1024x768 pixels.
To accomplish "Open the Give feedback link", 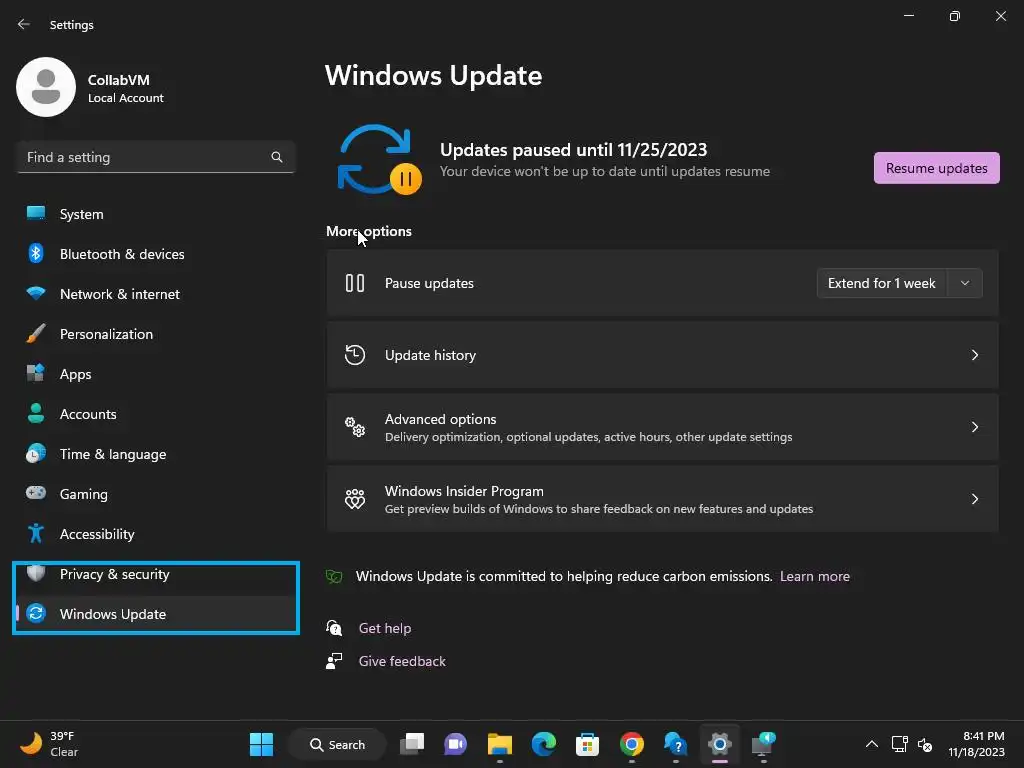I will (402, 661).
